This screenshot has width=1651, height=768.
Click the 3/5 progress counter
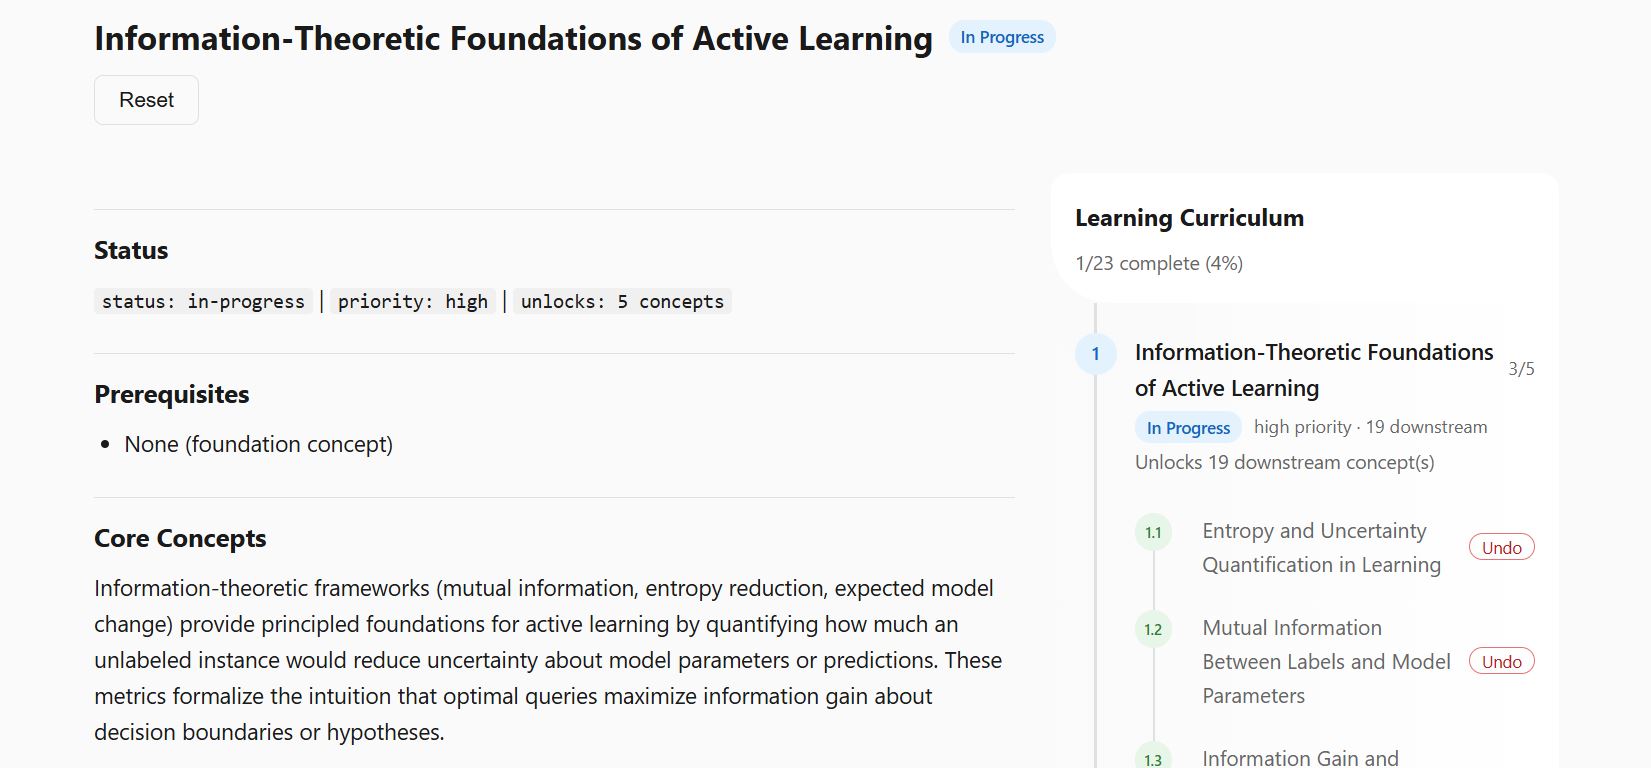[1520, 369]
